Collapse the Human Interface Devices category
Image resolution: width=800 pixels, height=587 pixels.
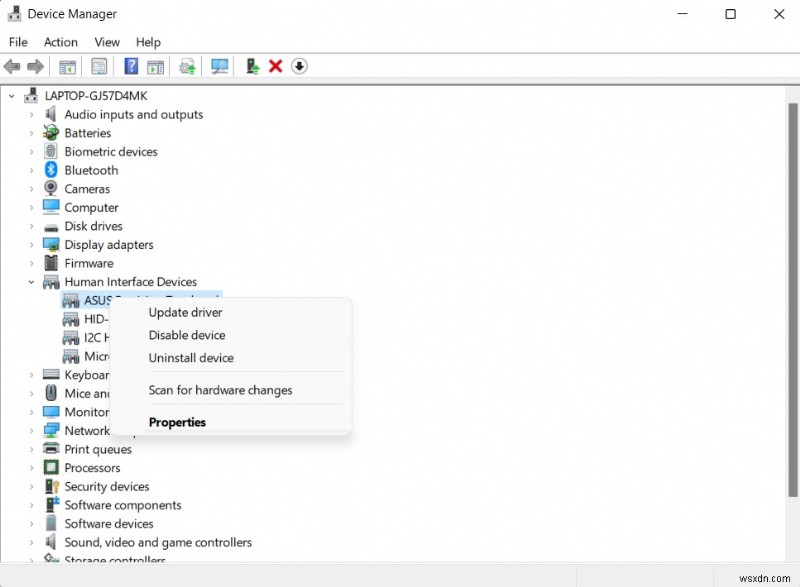31,281
